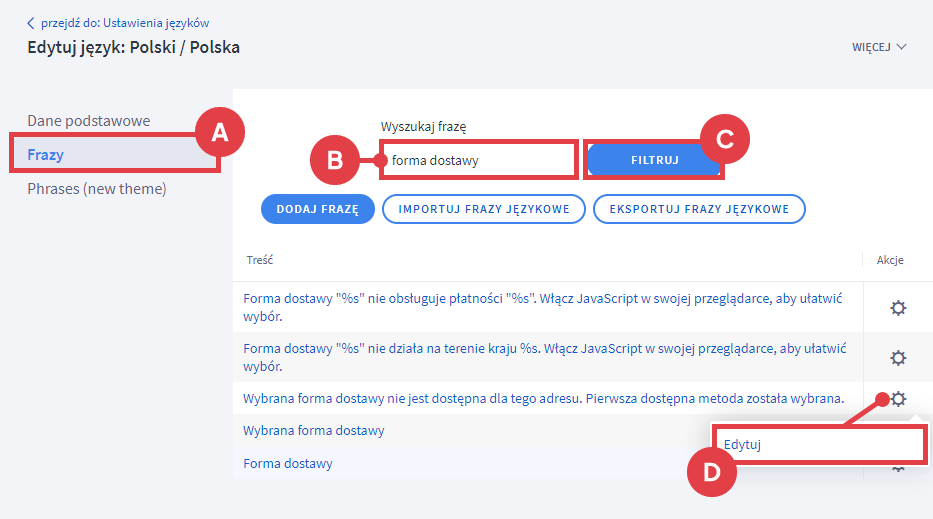
Task: Expand the WIĘCEJ dropdown
Action: 878,47
